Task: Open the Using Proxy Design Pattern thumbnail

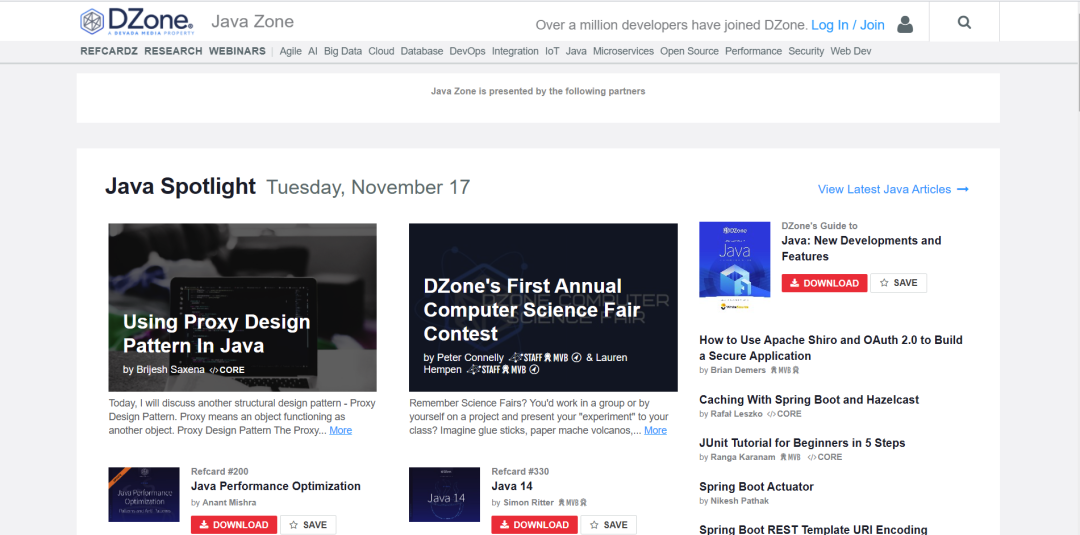Action: [x=242, y=307]
